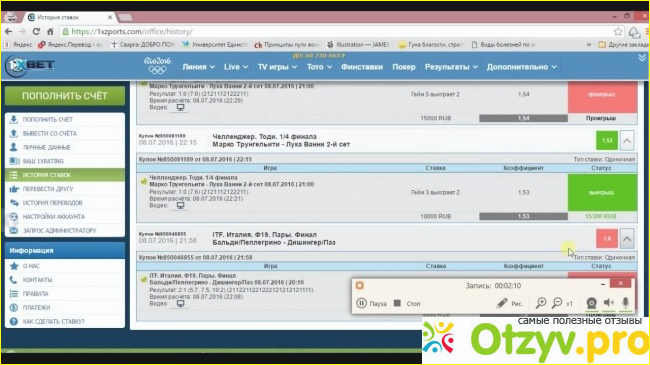The width and height of the screenshot is (650, 365).
Task: Open the Rio 2016 Olympics icon
Action: pos(157,66)
